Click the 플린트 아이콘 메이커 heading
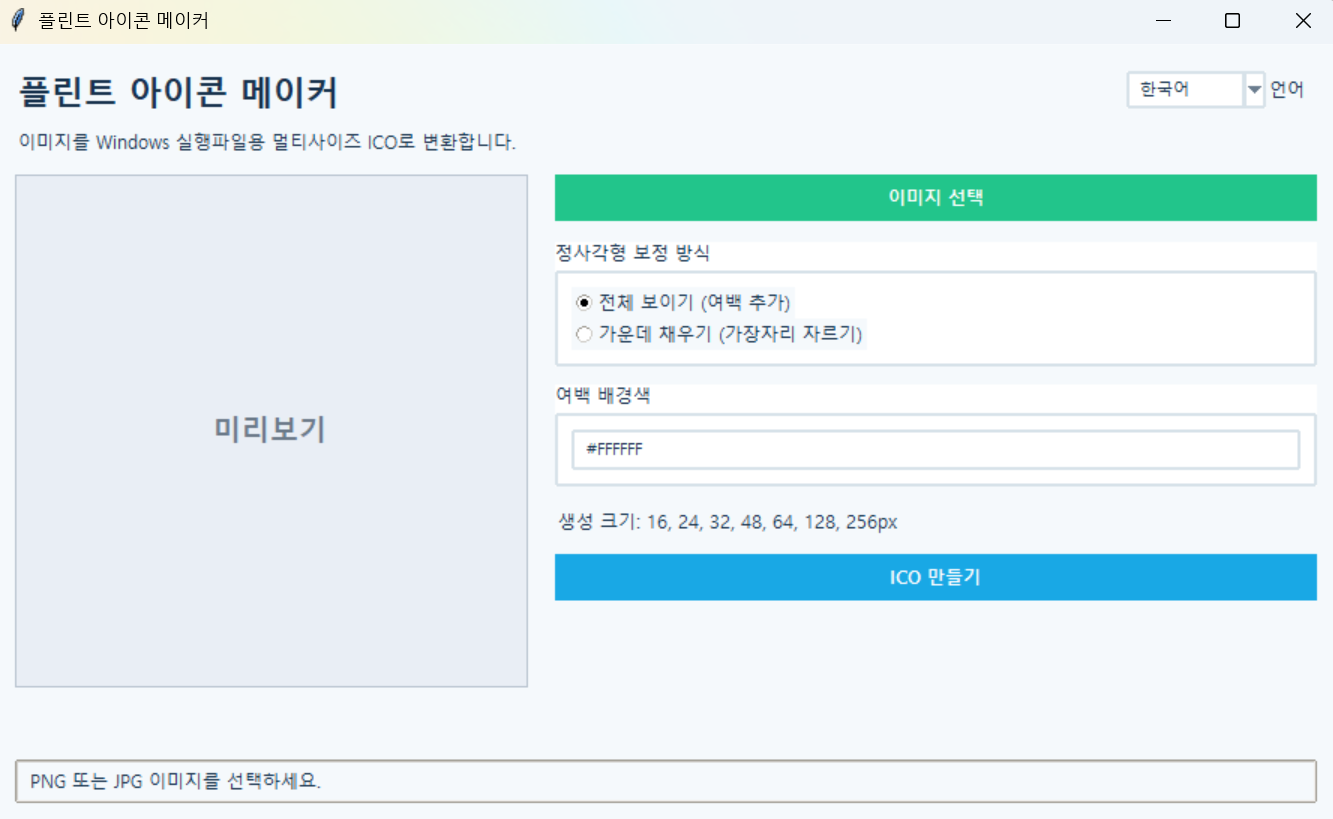 pyautogui.click(x=178, y=93)
